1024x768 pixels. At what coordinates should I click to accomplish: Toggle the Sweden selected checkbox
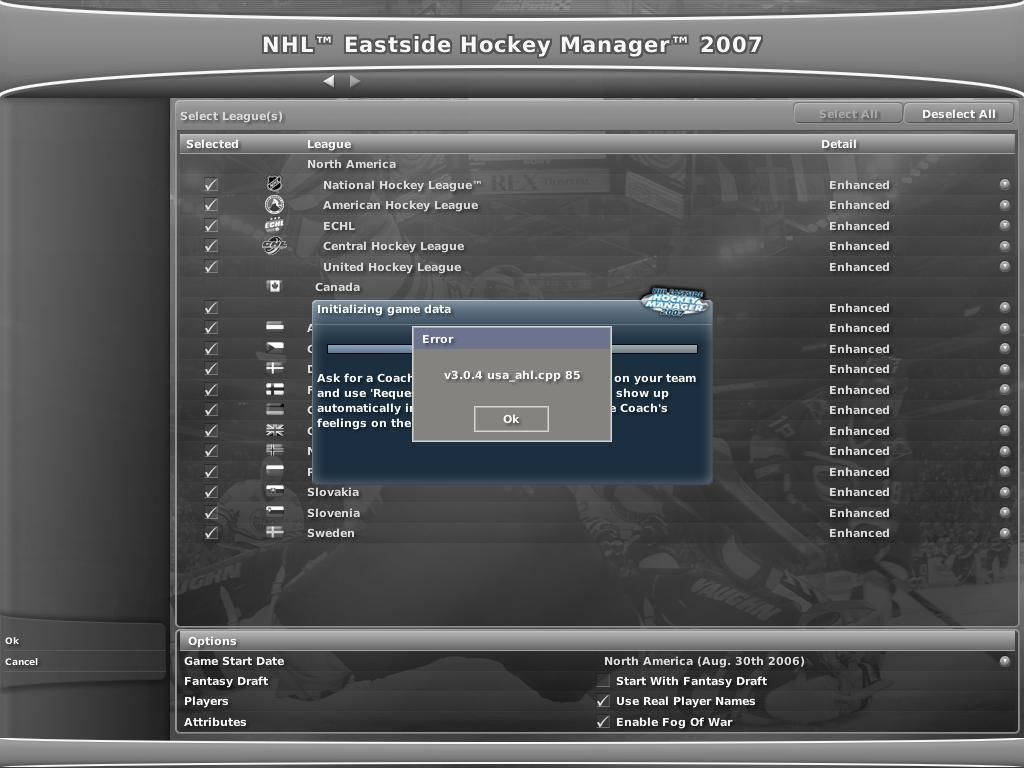[210, 533]
